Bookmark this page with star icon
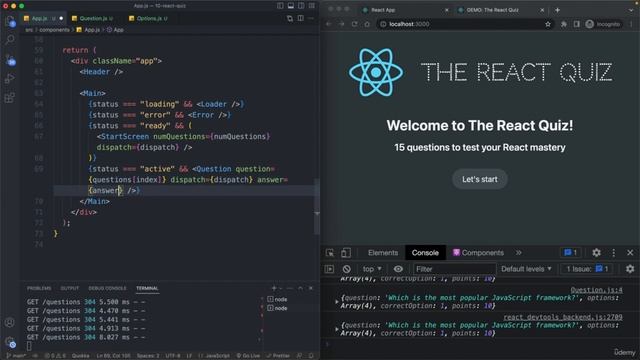This screenshot has width=640, height=360. click(x=548, y=24)
